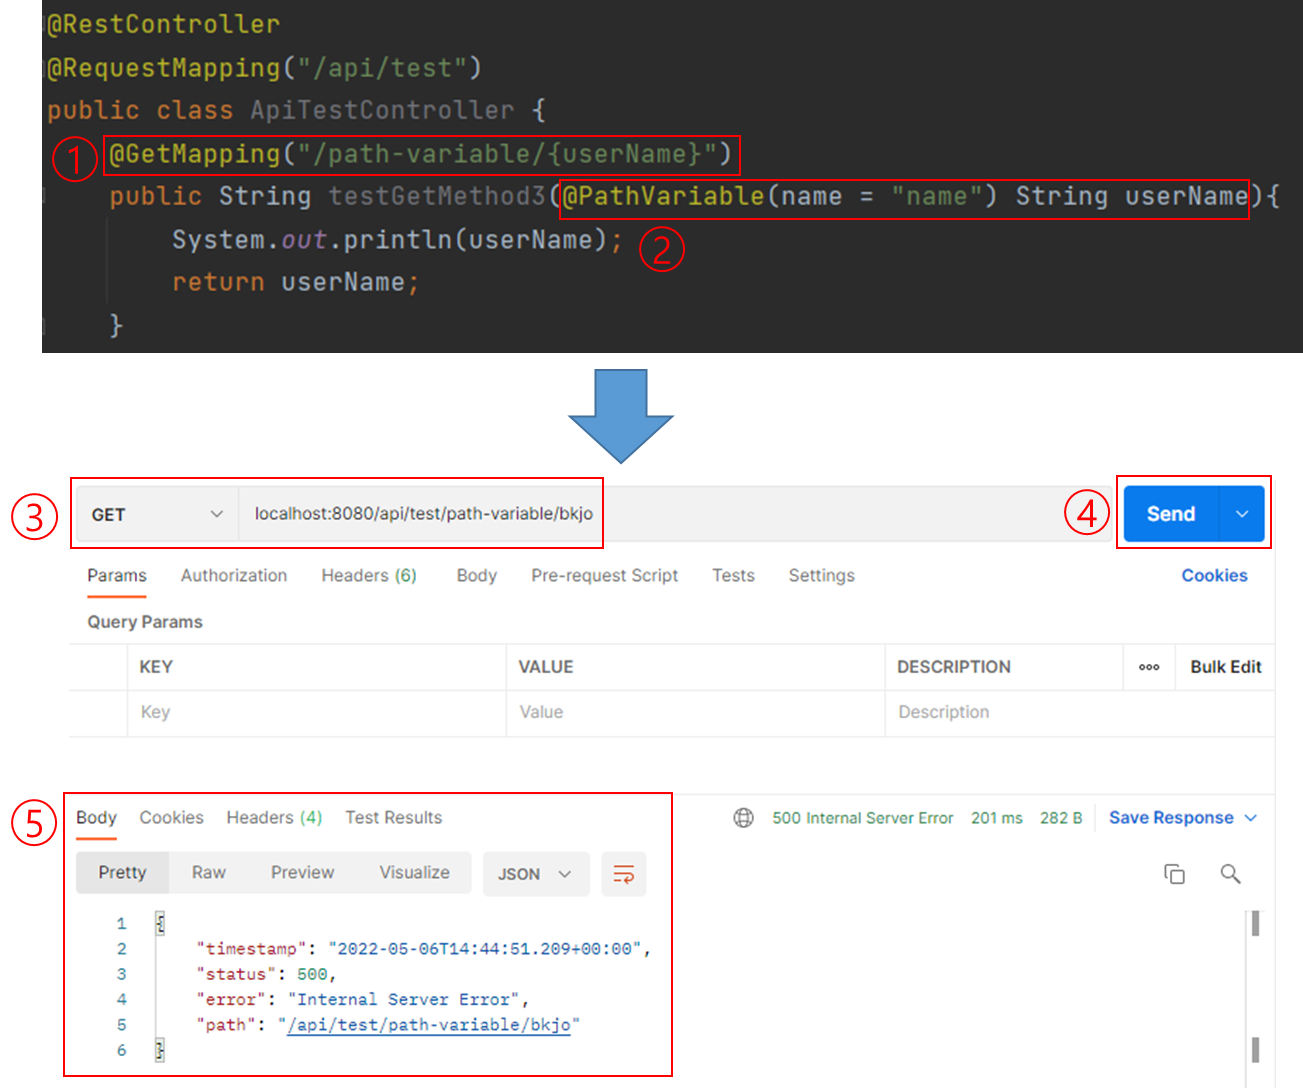Open the Settings tab
Screen dimensions: 1303x1088
pos(822,576)
